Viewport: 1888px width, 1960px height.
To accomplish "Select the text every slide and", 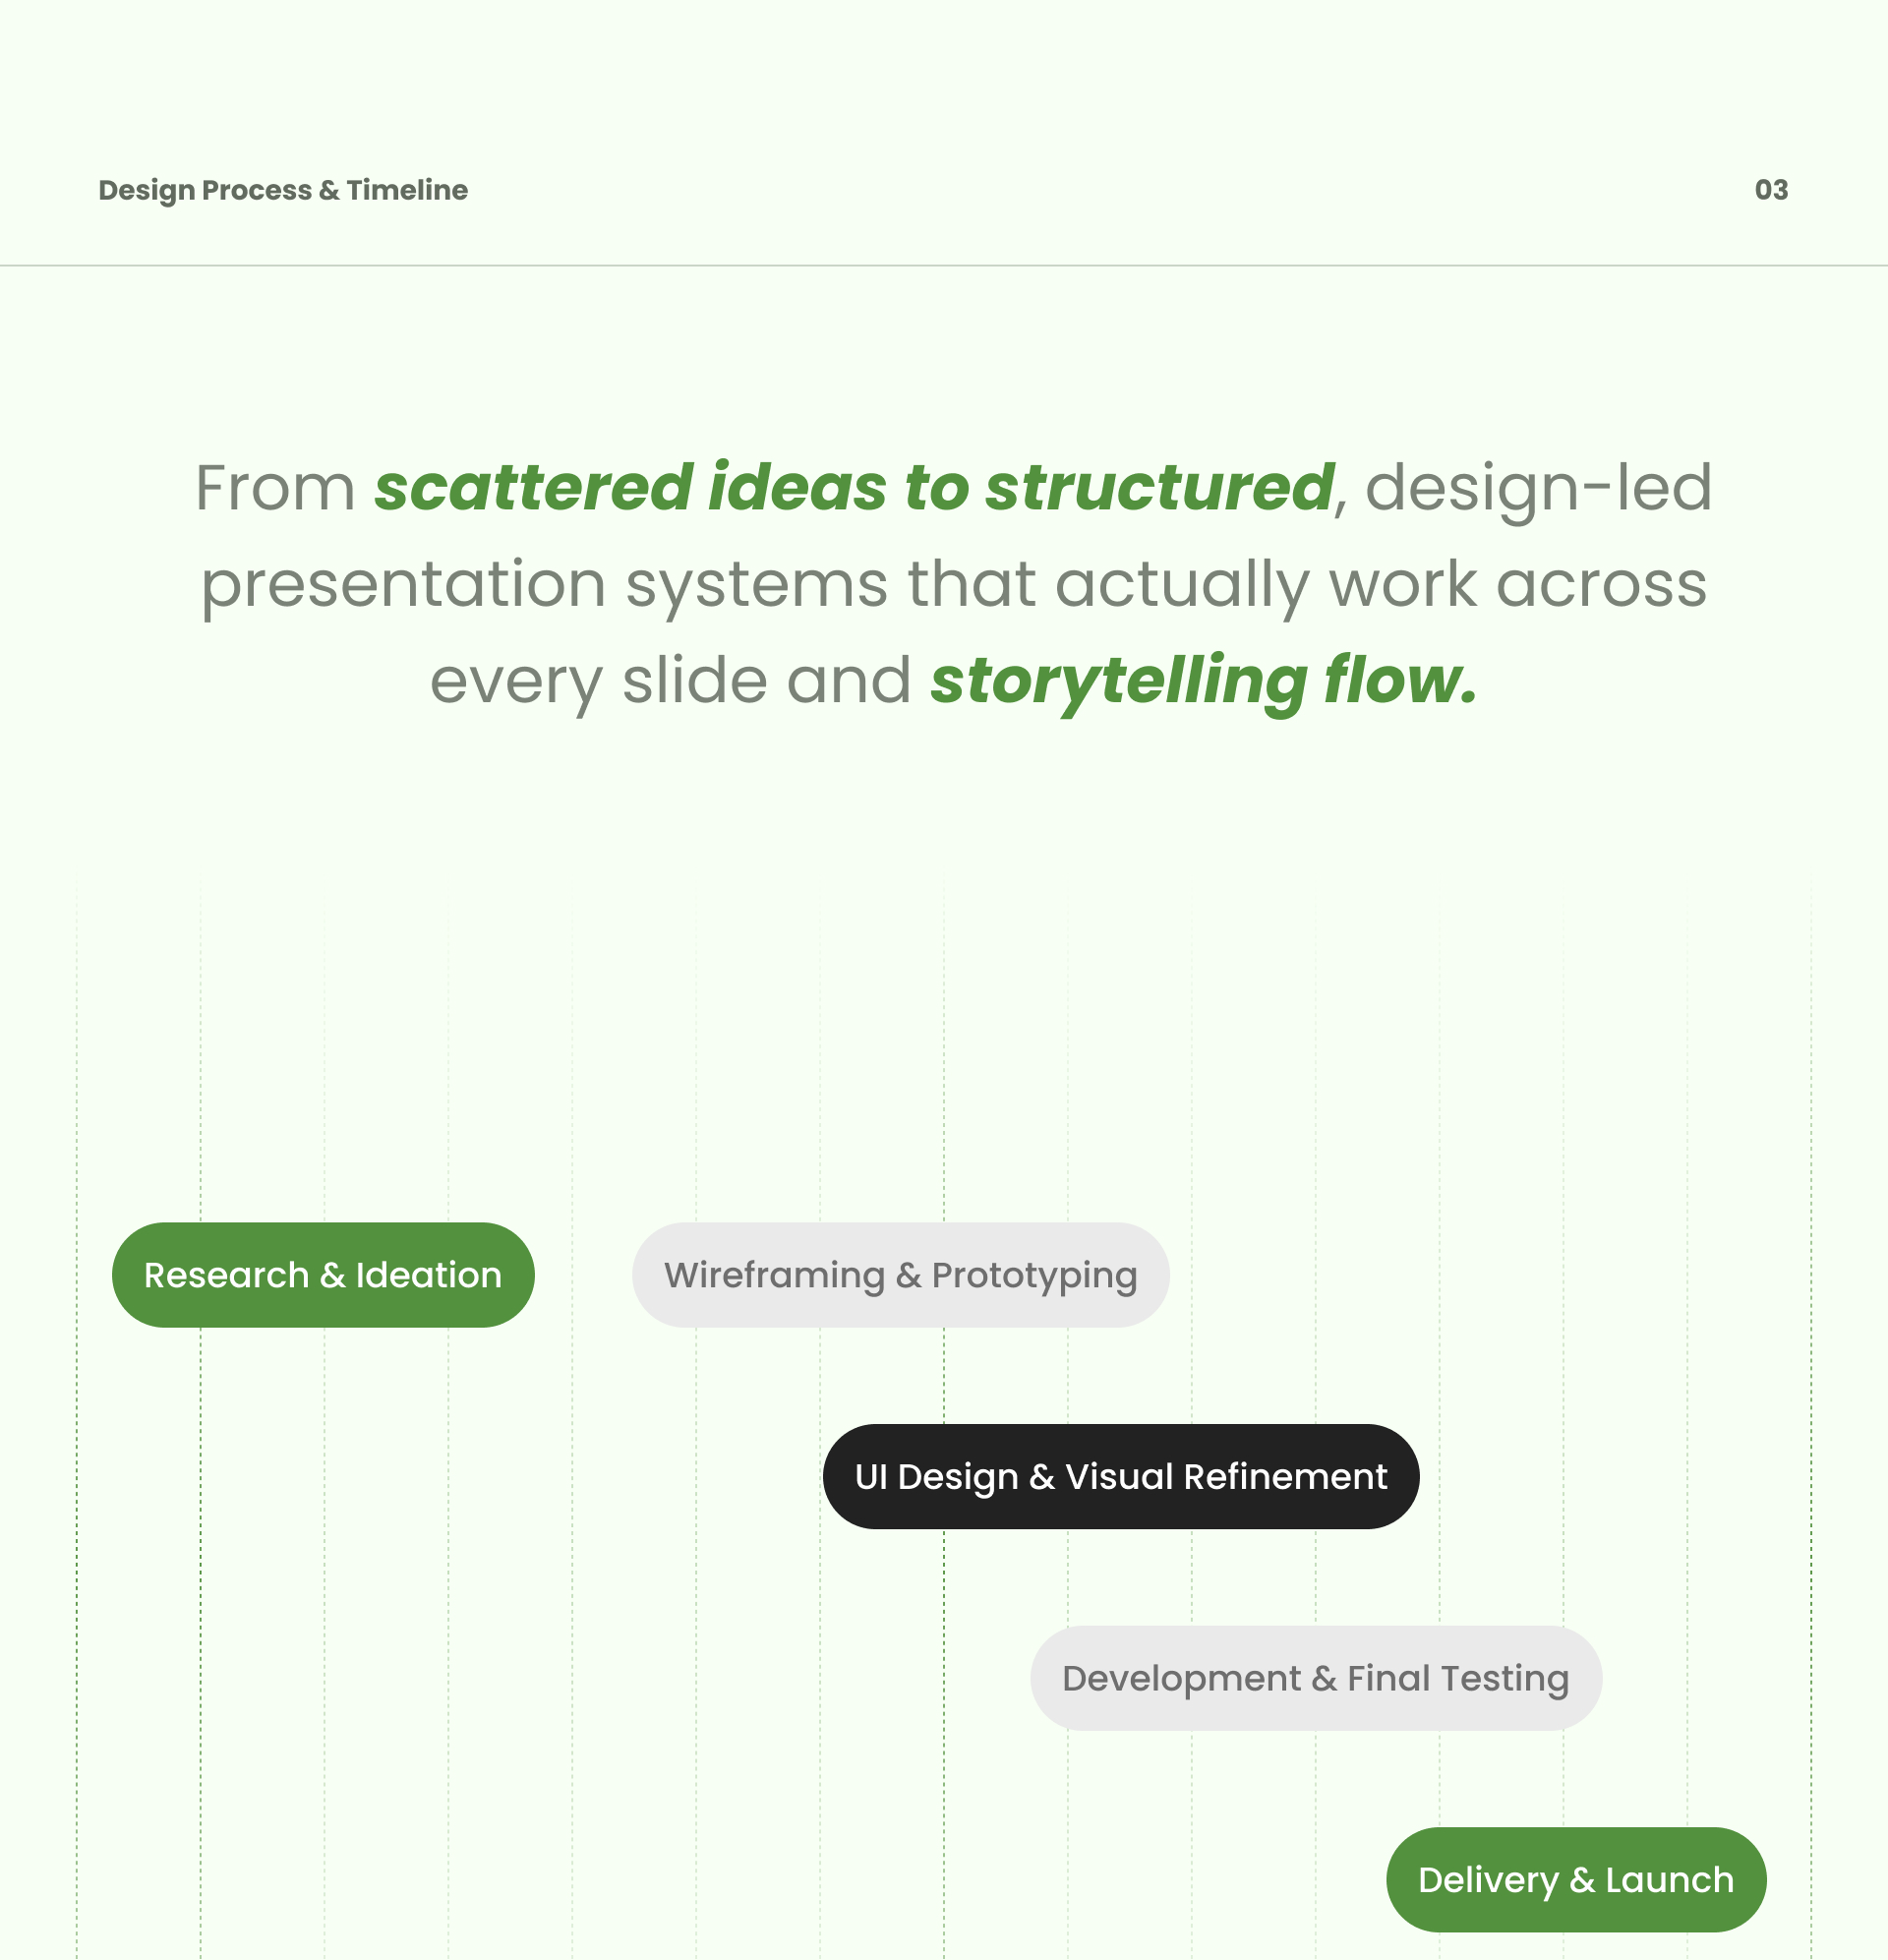I will 670,682.
